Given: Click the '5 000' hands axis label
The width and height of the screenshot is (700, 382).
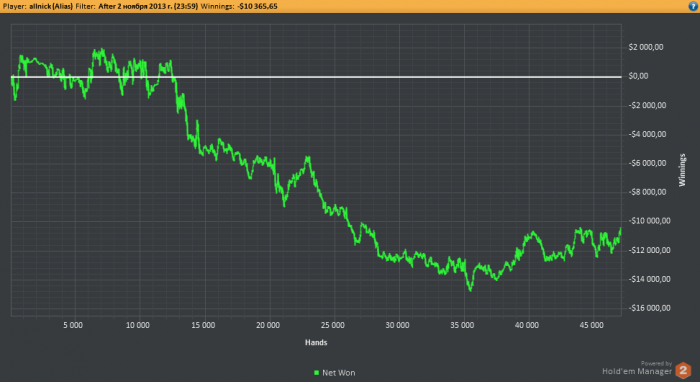Looking at the screenshot, I should click(73, 325).
